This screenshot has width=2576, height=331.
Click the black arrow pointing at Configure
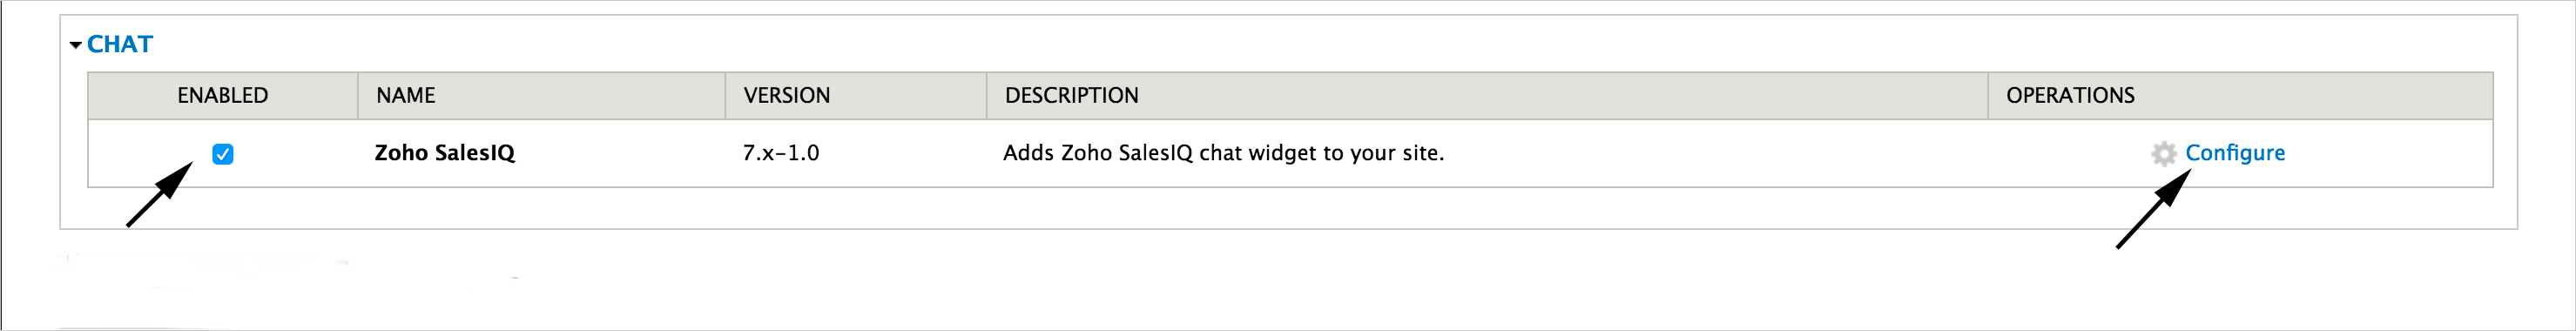click(x=2154, y=209)
